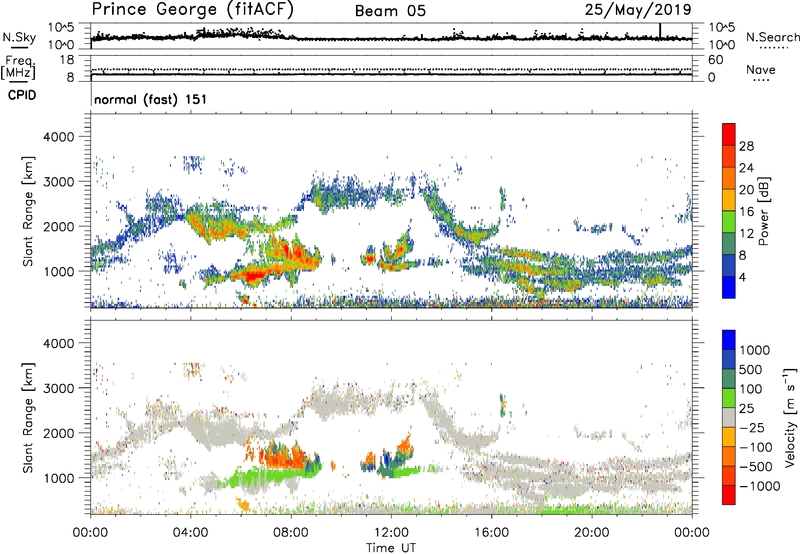Click the 'N.Sky' axis label
The width and height of the screenshot is (800, 554).
pos(19,37)
